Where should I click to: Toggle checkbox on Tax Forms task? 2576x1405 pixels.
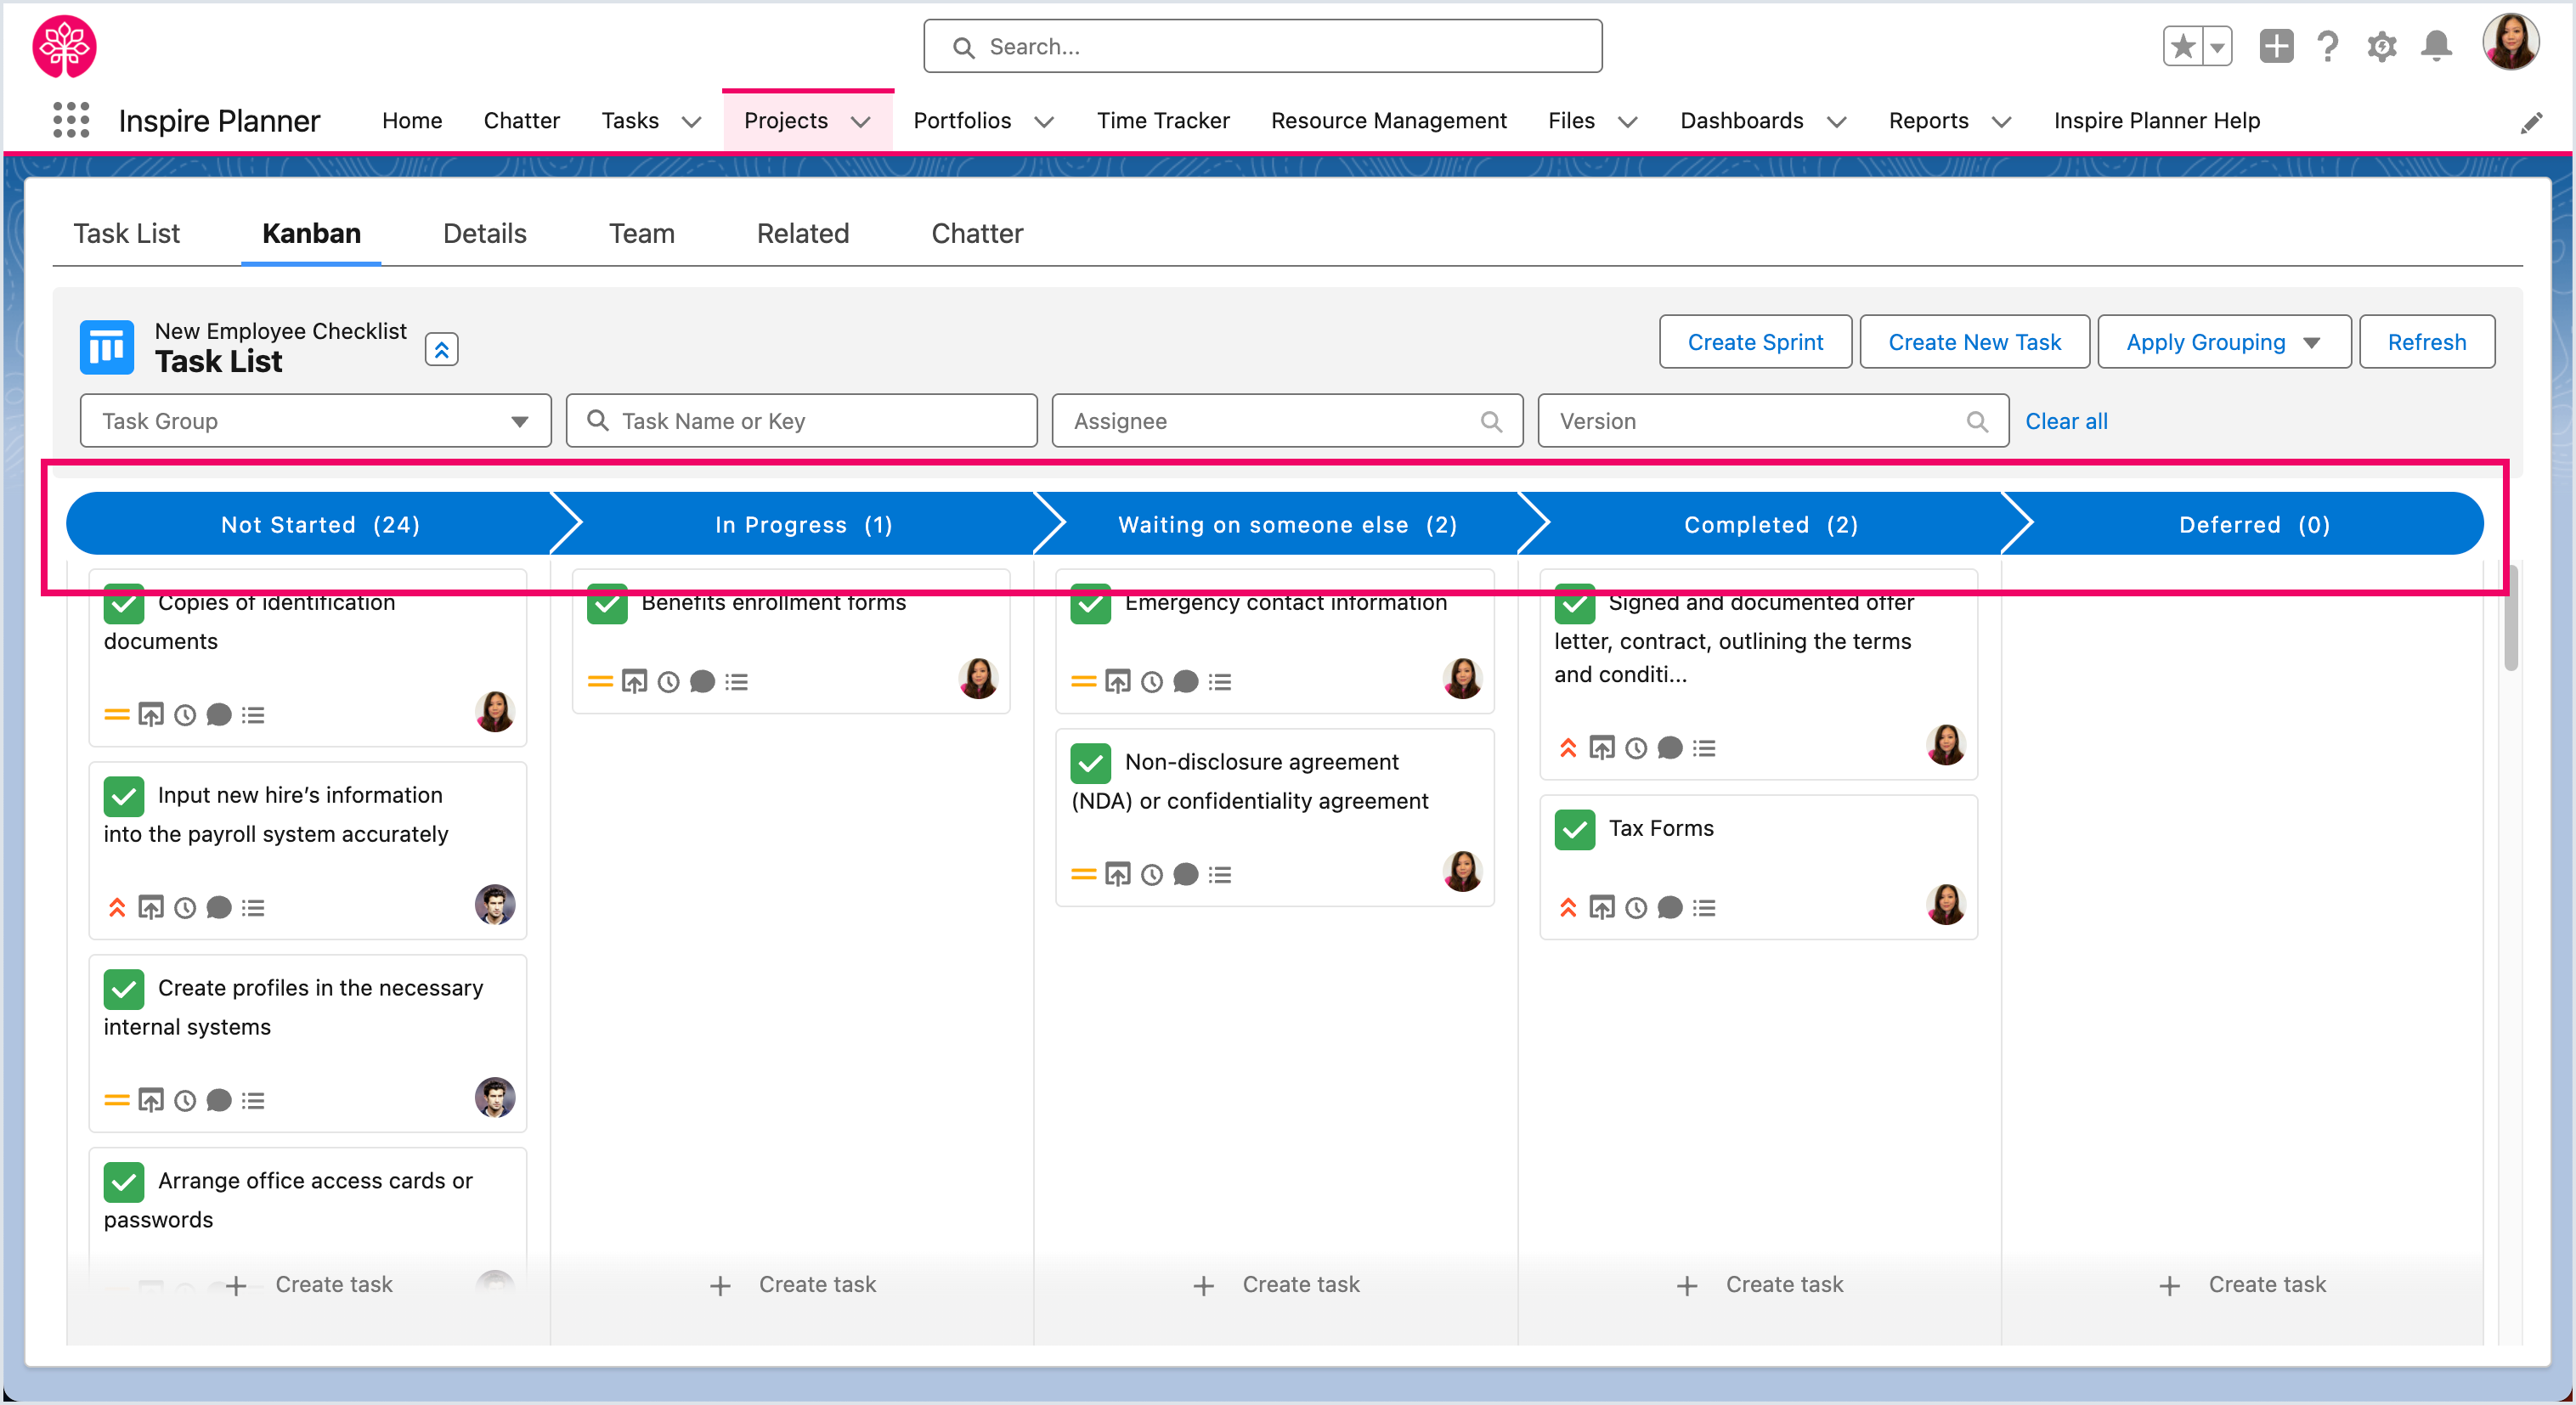pos(1575,830)
